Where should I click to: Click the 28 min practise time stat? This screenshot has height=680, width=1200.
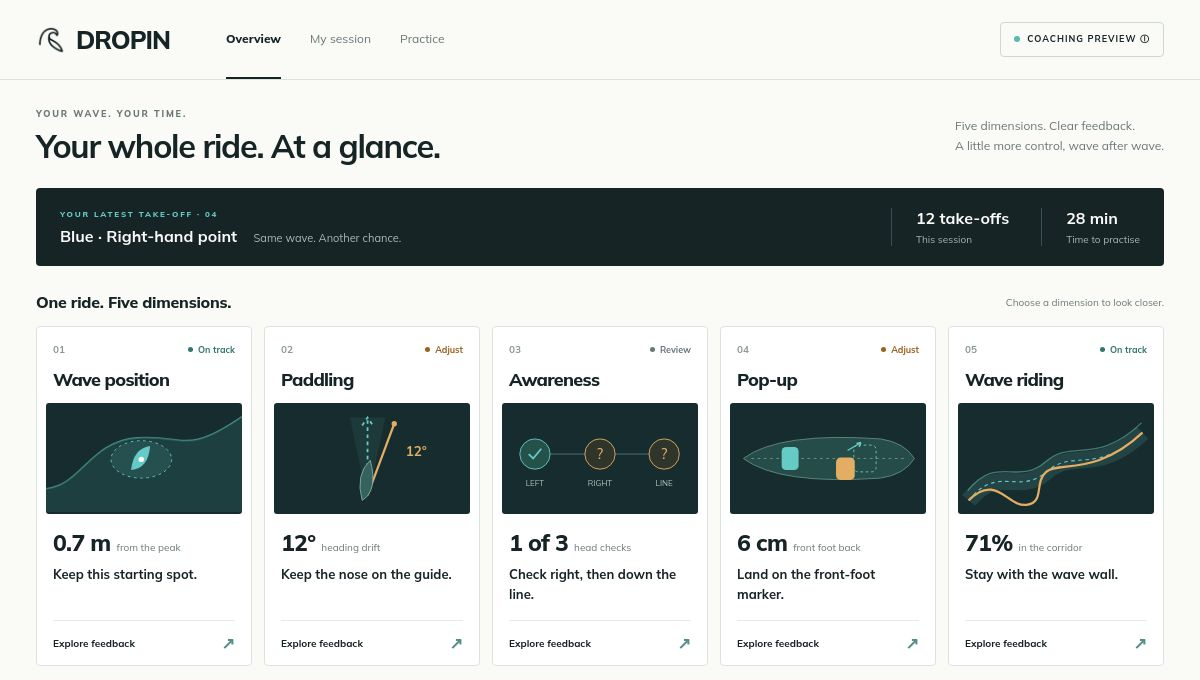pyautogui.click(x=1103, y=227)
